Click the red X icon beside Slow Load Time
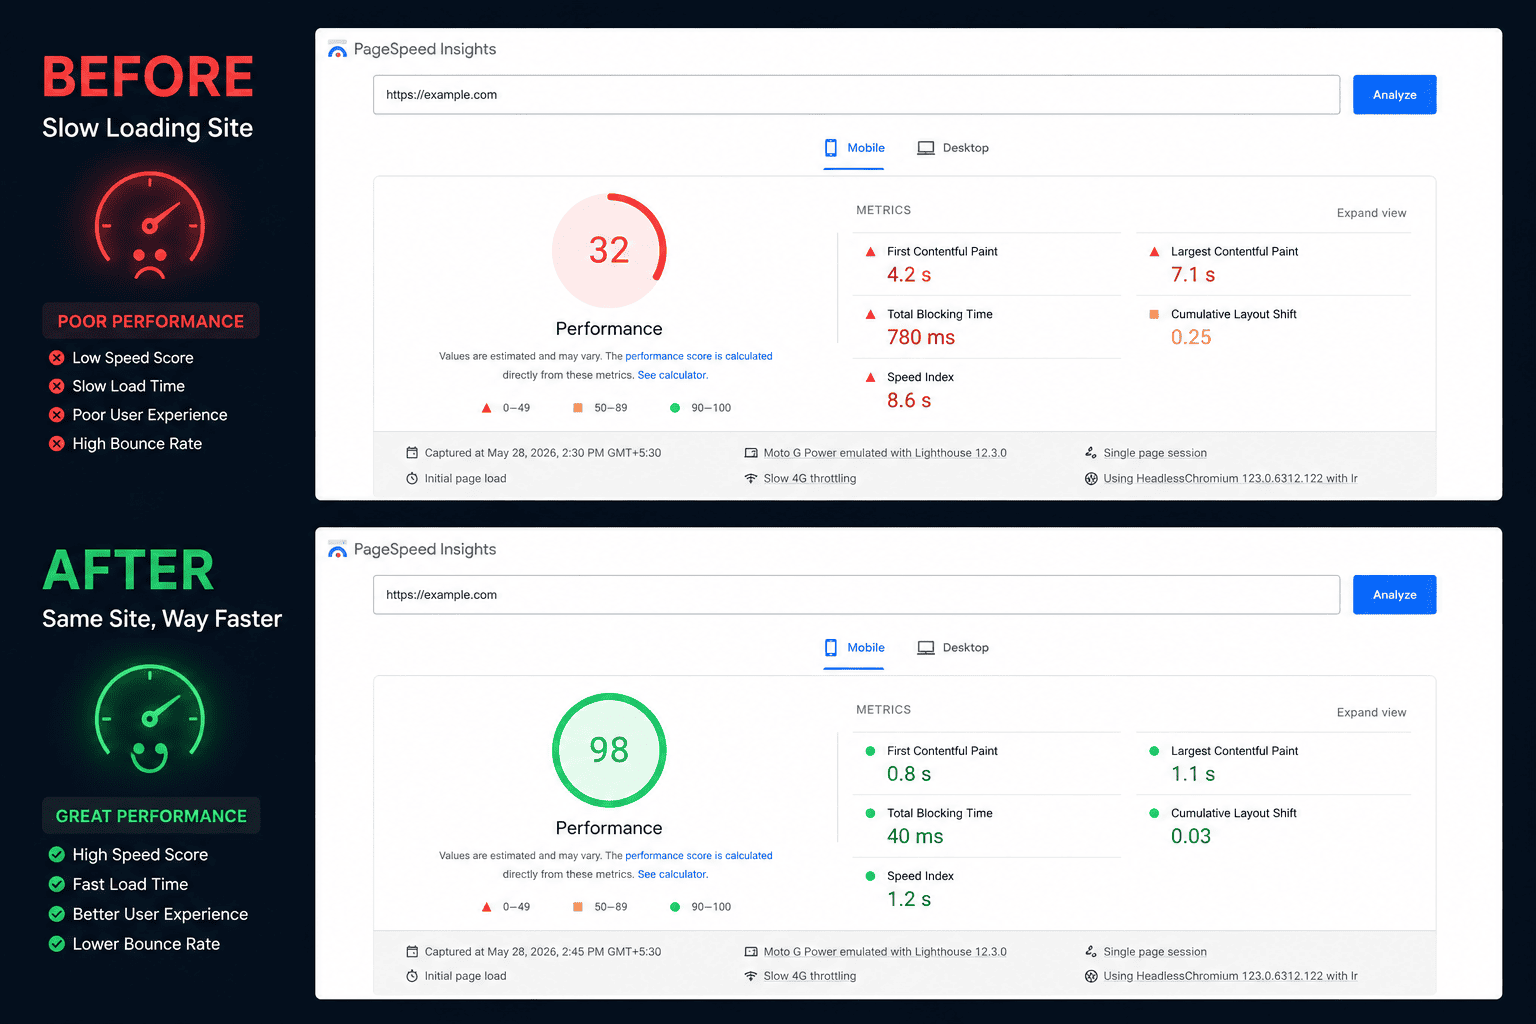Screen dimensions: 1536x1024 point(57,386)
